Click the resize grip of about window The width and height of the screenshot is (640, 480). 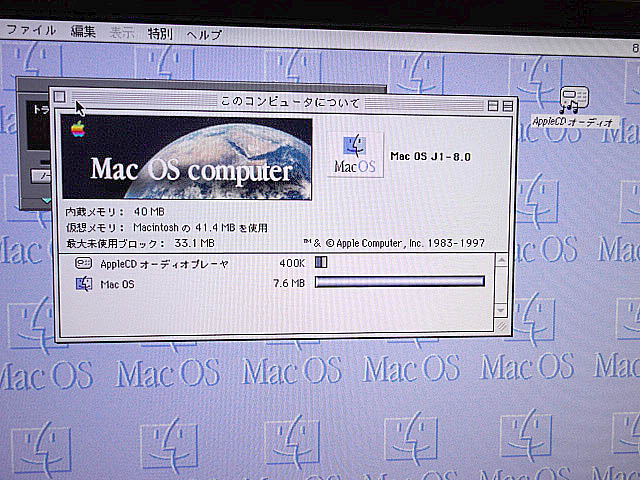click(x=500, y=325)
